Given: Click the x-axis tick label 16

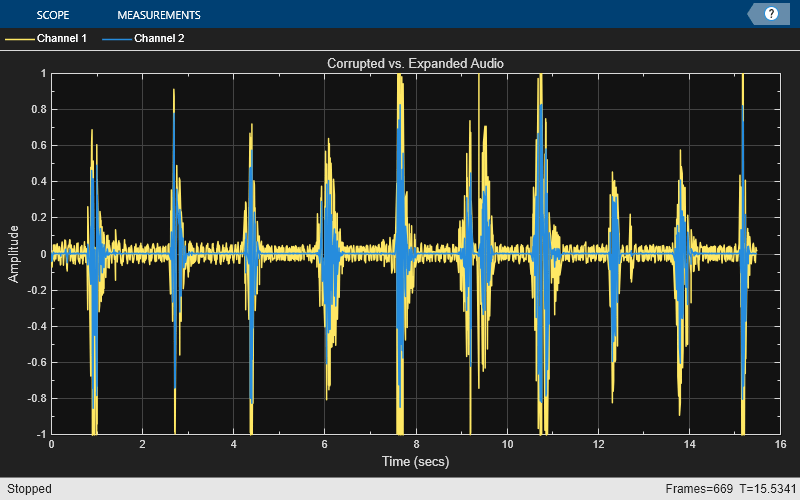Looking at the screenshot, I should tap(780, 444).
